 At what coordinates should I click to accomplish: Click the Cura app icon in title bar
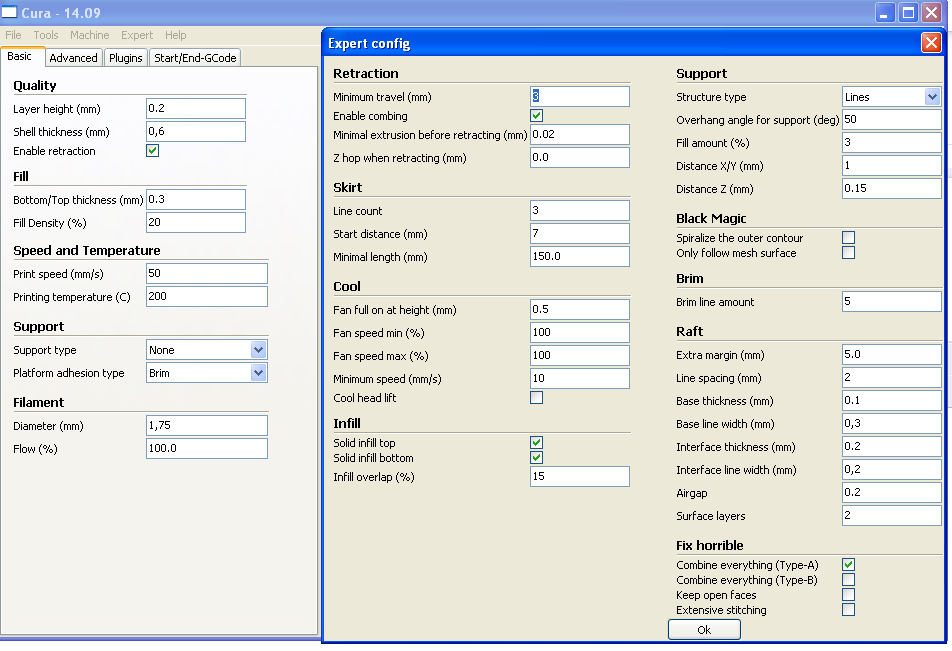point(9,12)
